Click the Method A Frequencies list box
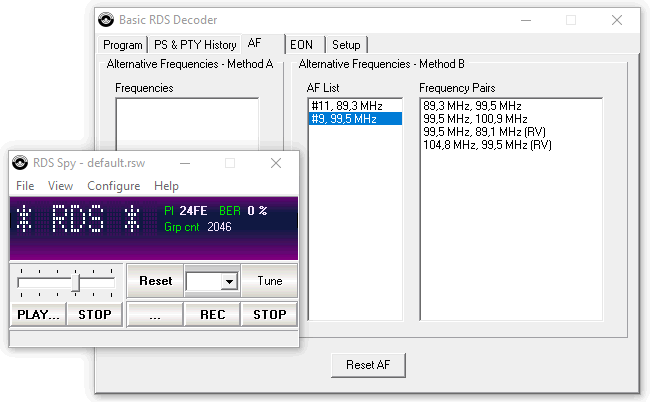Viewport: 650px width, 402px height. 187,124
